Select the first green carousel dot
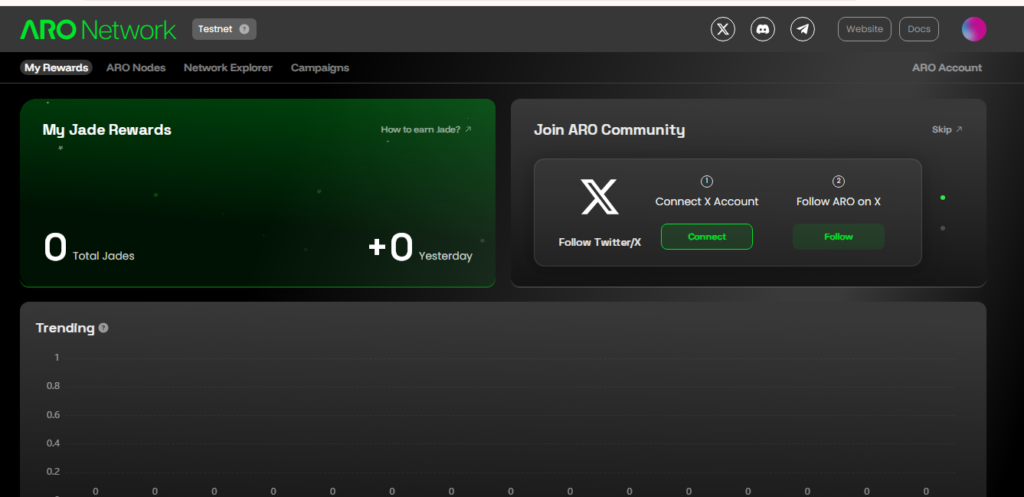This screenshot has width=1024, height=497. point(942,198)
